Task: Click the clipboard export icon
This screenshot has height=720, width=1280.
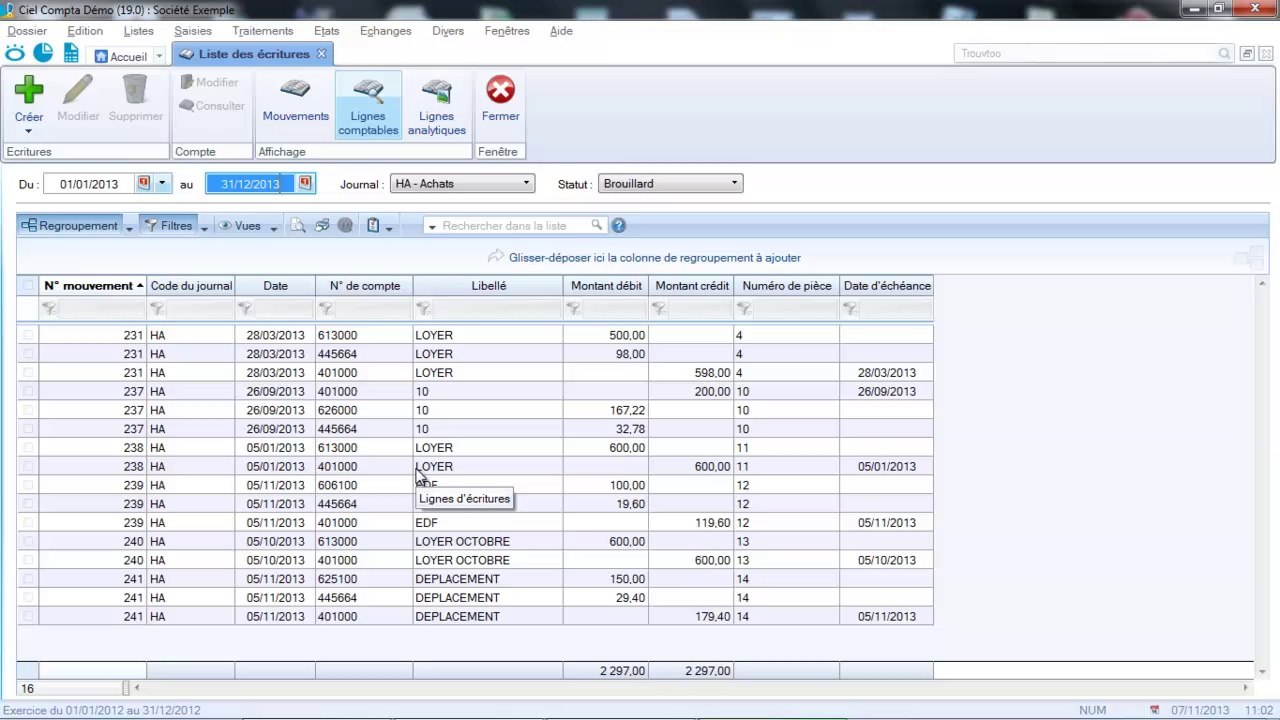Action: (x=373, y=226)
